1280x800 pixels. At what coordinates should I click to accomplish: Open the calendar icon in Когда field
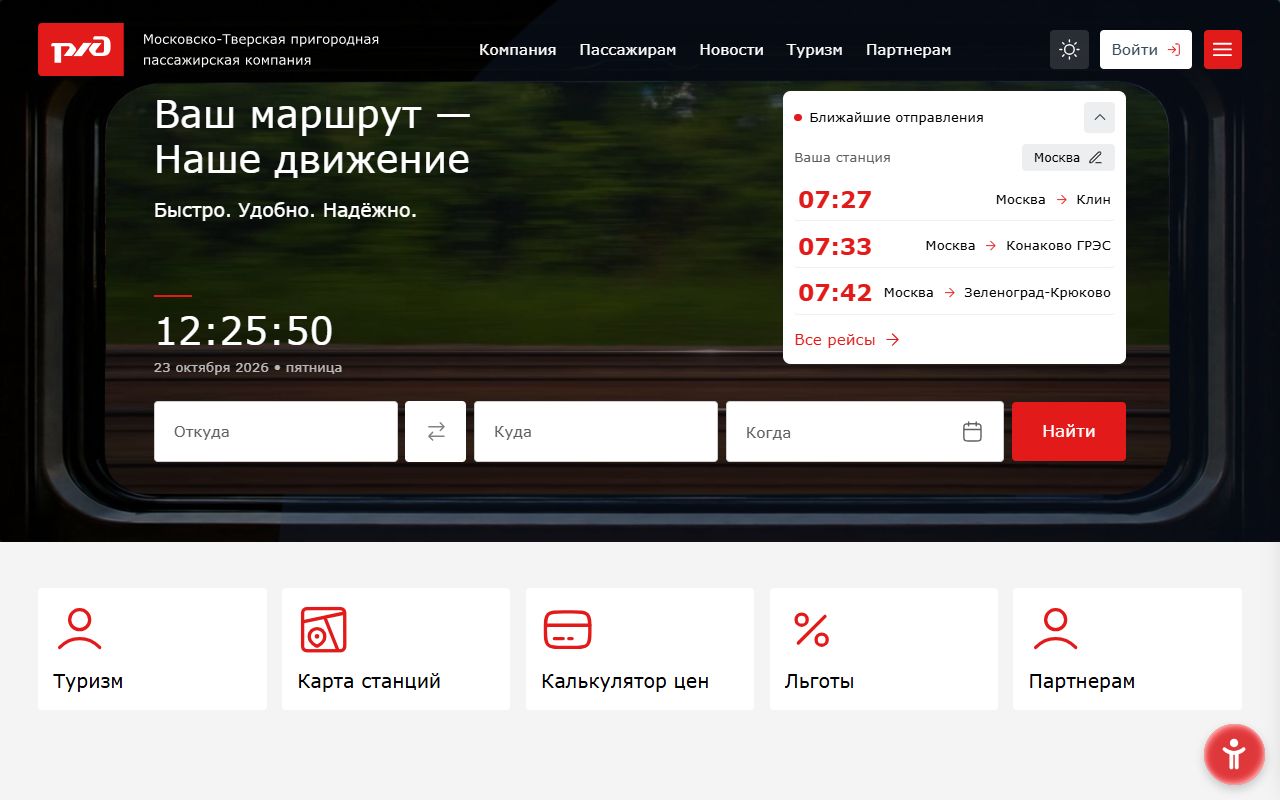[x=972, y=432]
